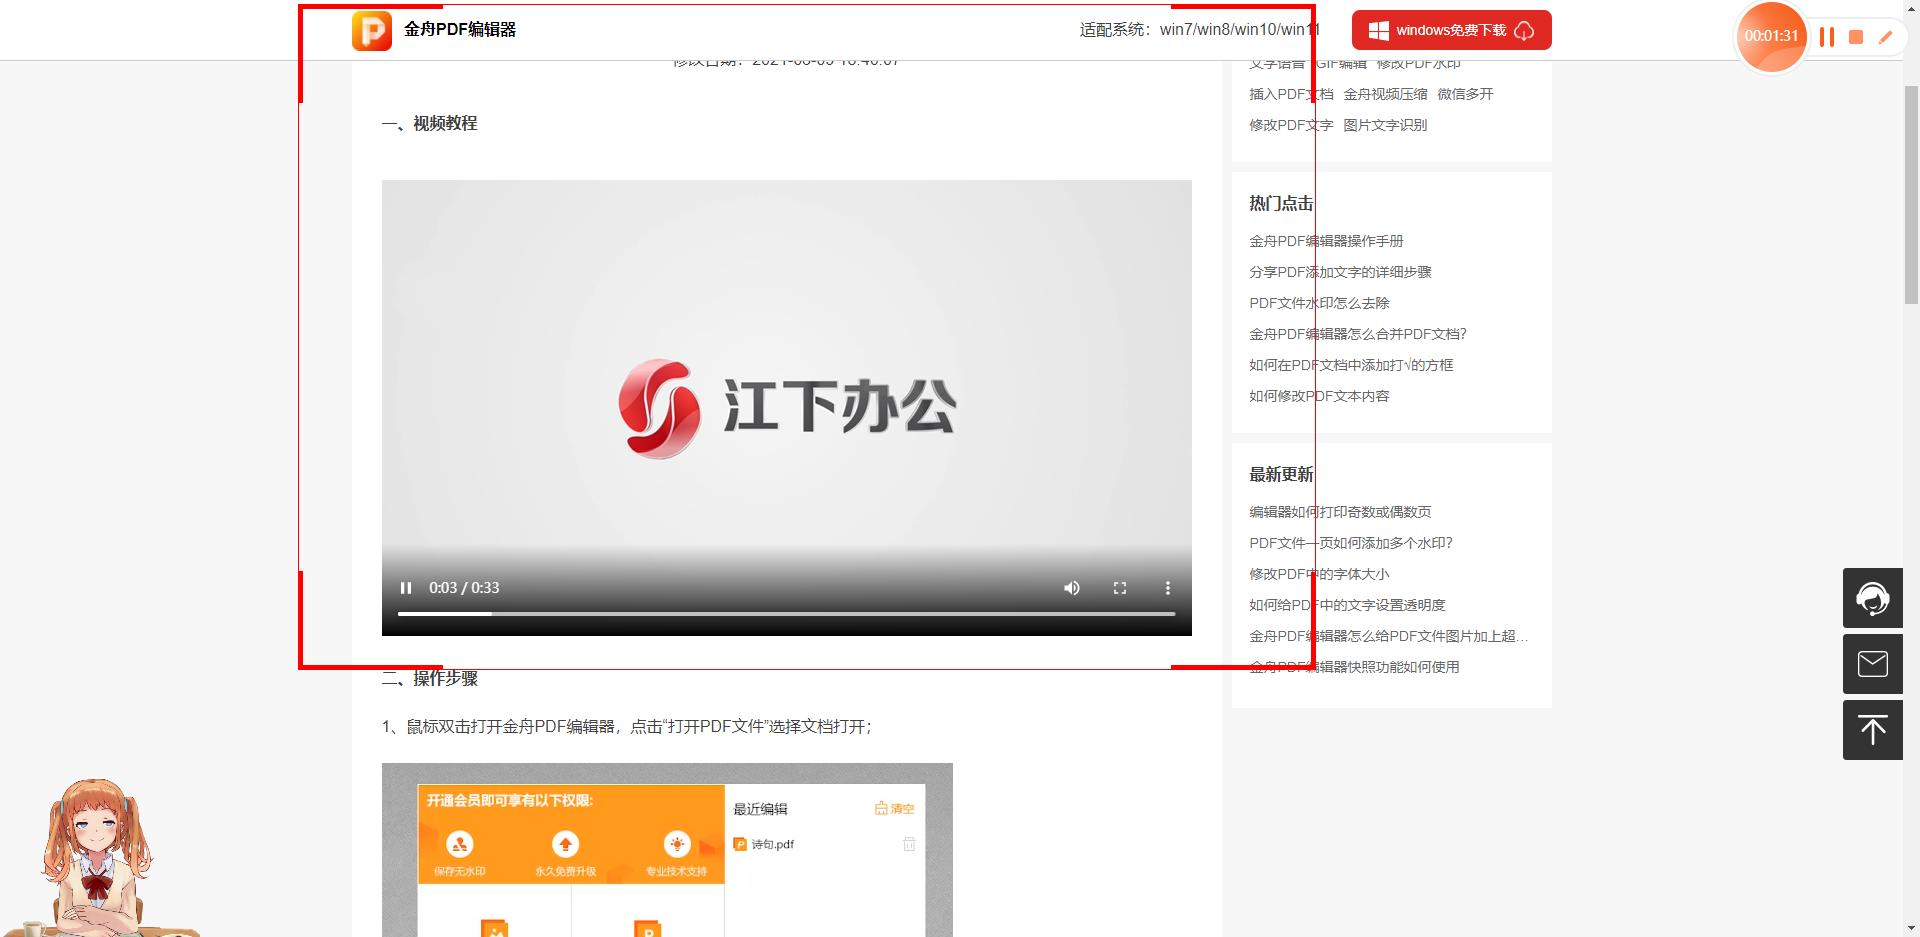This screenshot has width=1920, height=937.
Task: Stop the screen recording
Action: 1857,37
